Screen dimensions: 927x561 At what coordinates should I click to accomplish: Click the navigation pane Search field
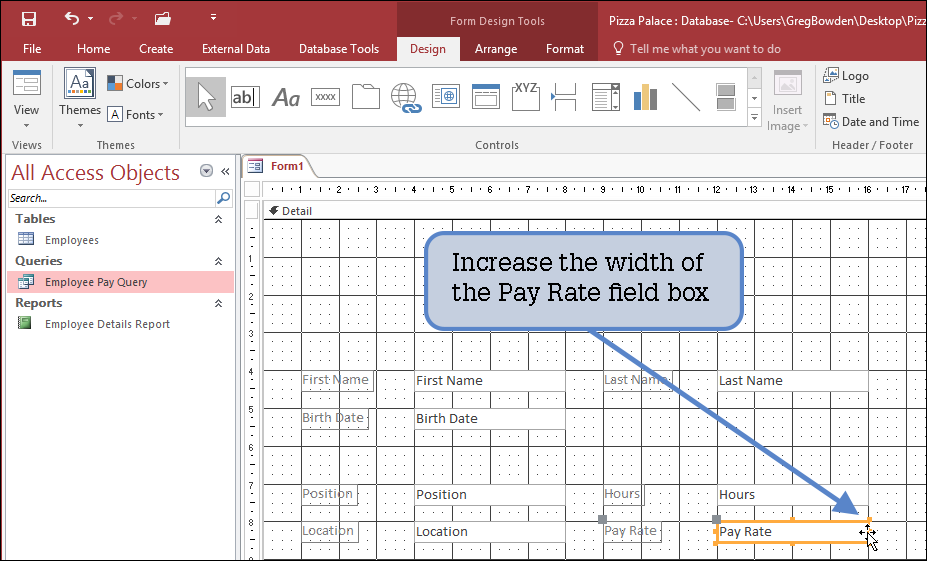[112, 198]
